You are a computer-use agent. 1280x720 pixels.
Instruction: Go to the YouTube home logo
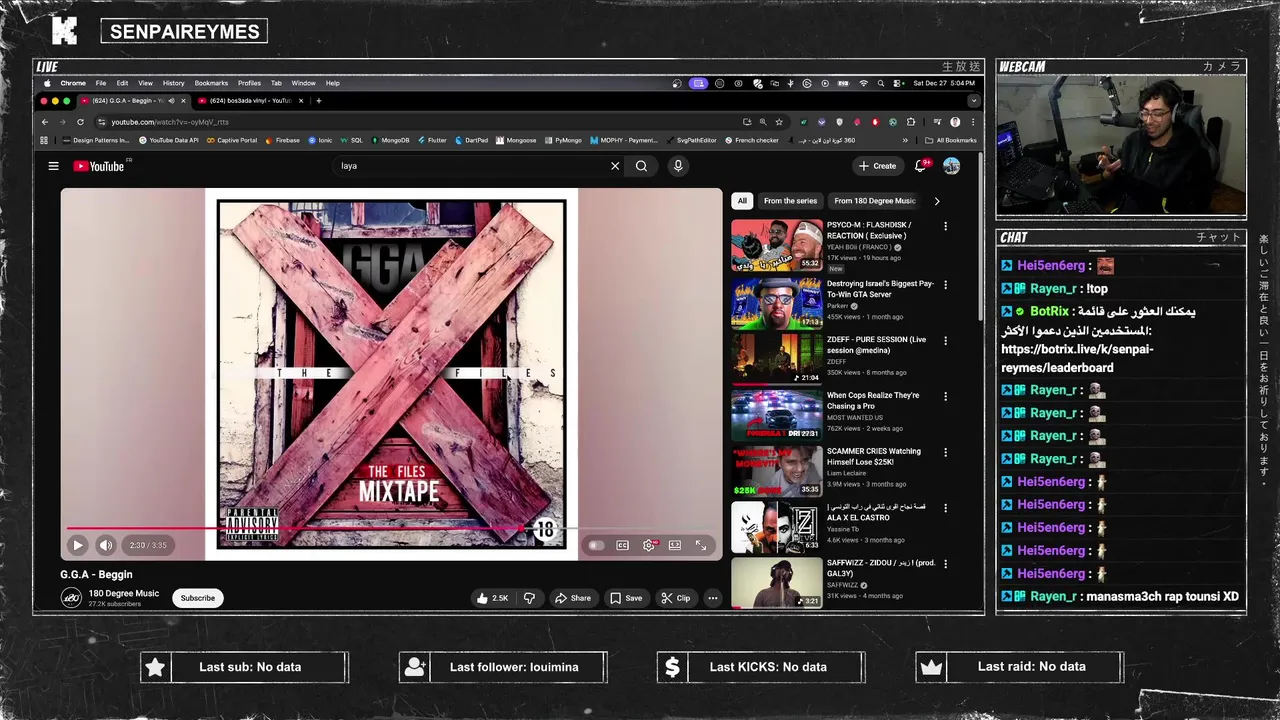click(x=99, y=166)
